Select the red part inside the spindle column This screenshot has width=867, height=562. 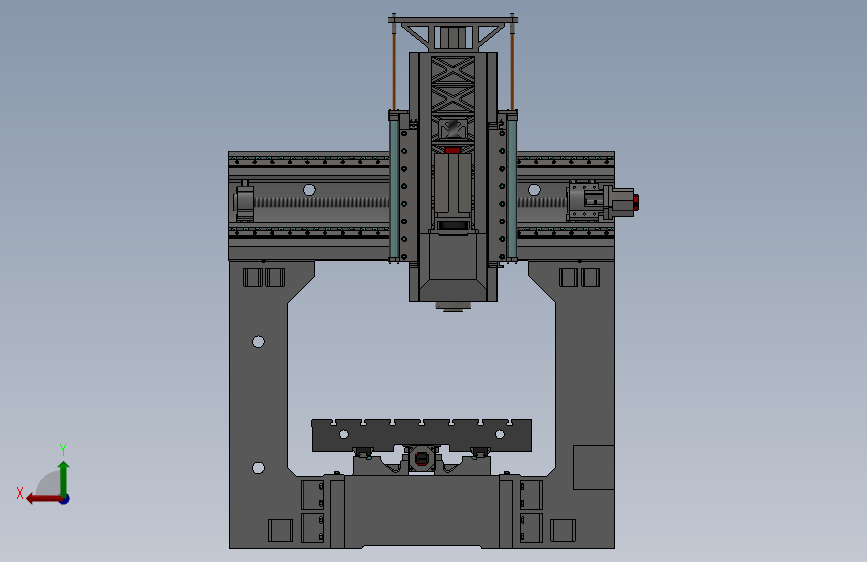(x=453, y=150)
